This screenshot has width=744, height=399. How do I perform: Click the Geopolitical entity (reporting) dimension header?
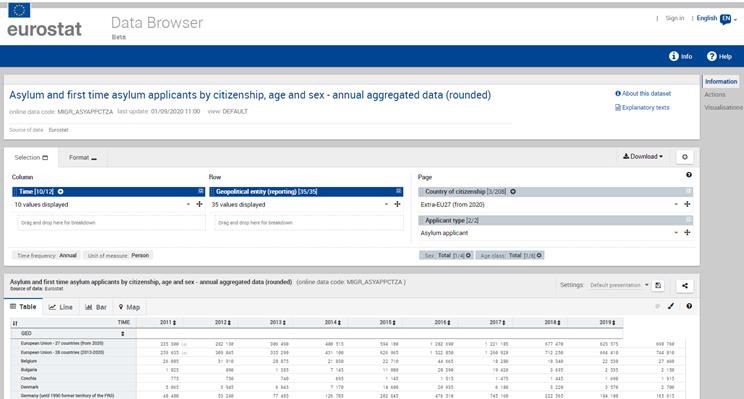(306, 192)
